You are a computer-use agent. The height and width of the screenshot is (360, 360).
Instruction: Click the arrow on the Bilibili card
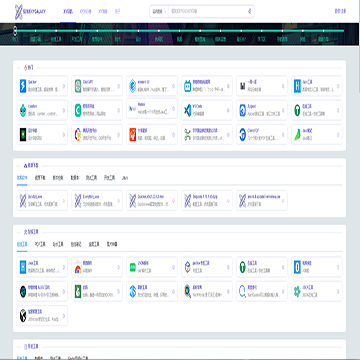pyautogui.click(x=228, y=86)
